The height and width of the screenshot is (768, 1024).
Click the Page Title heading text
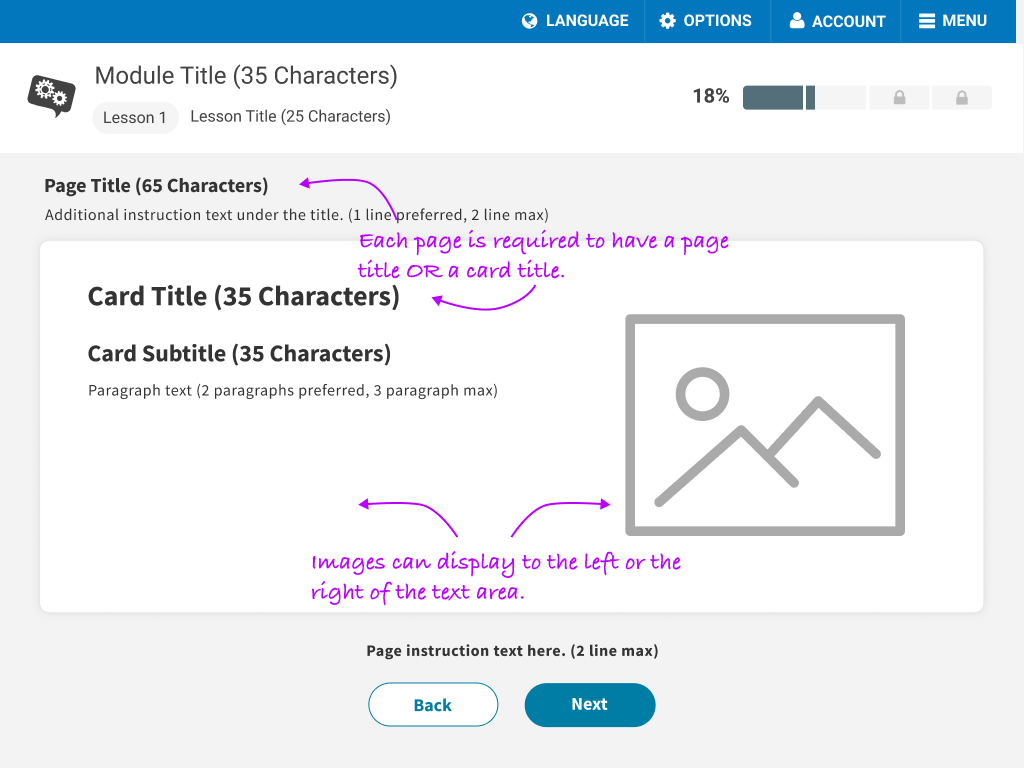pyautogui.click(x=156, y=186)
